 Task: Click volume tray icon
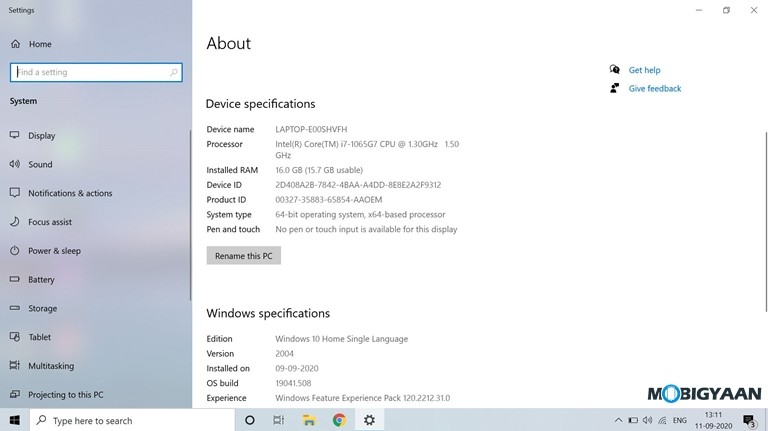click(648, 420)
